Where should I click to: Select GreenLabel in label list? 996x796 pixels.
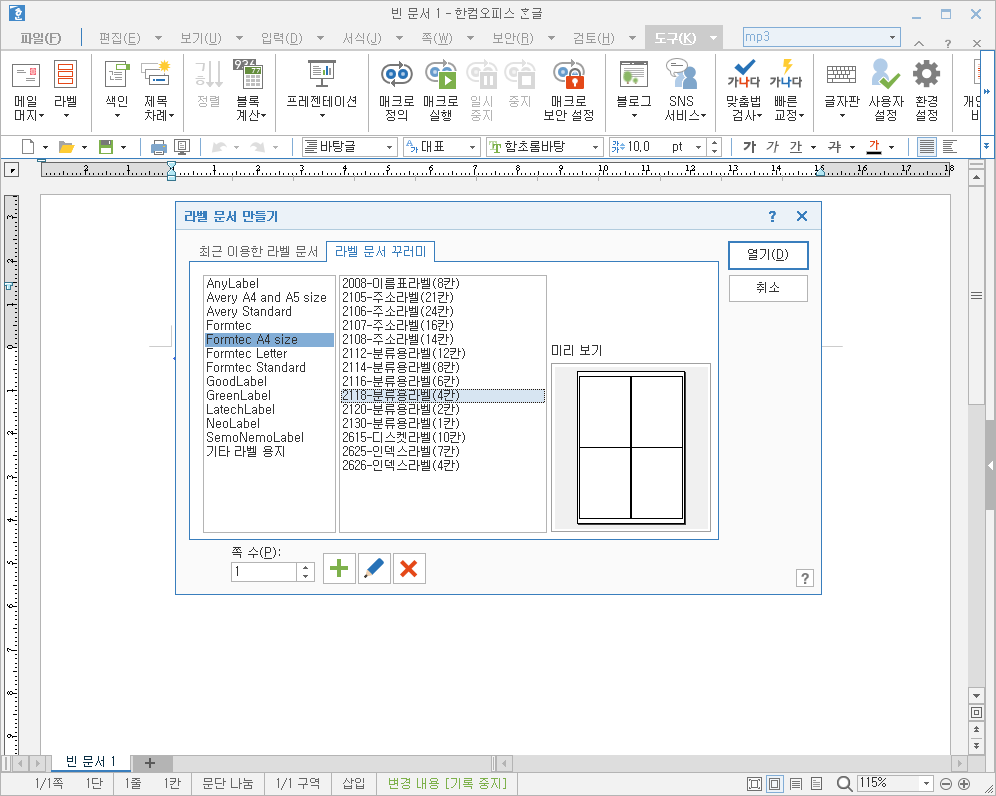(x=238, y=395)
